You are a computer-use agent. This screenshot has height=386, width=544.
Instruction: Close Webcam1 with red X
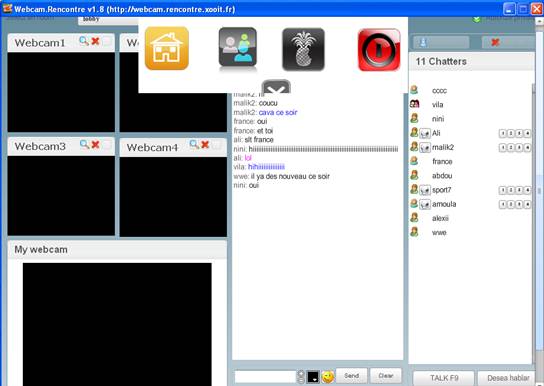(95, 41)
